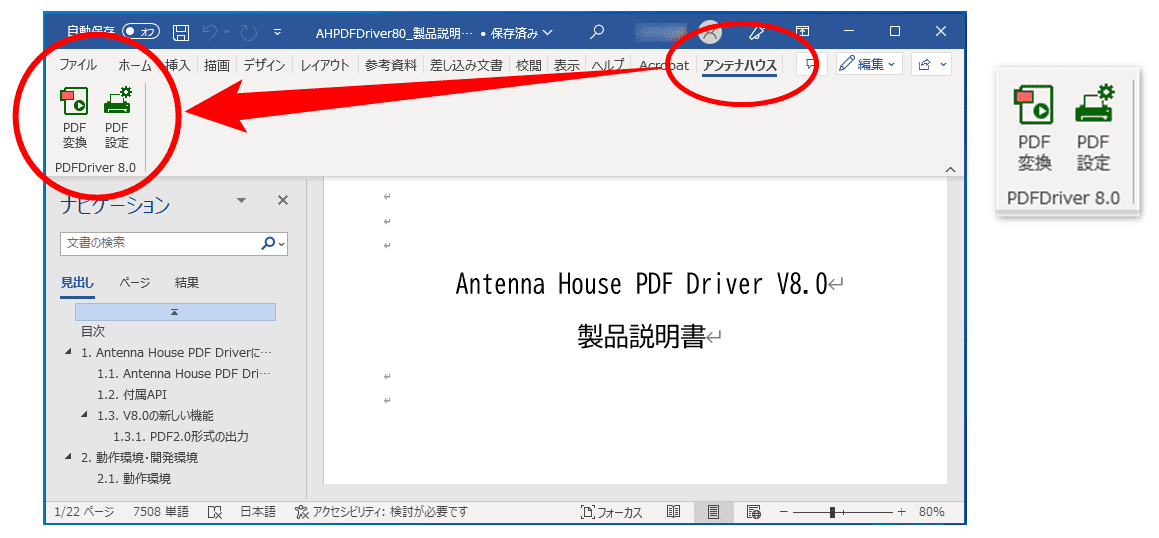
Task: Click jump-to-top bar above 目次
Action: point(175,312)
